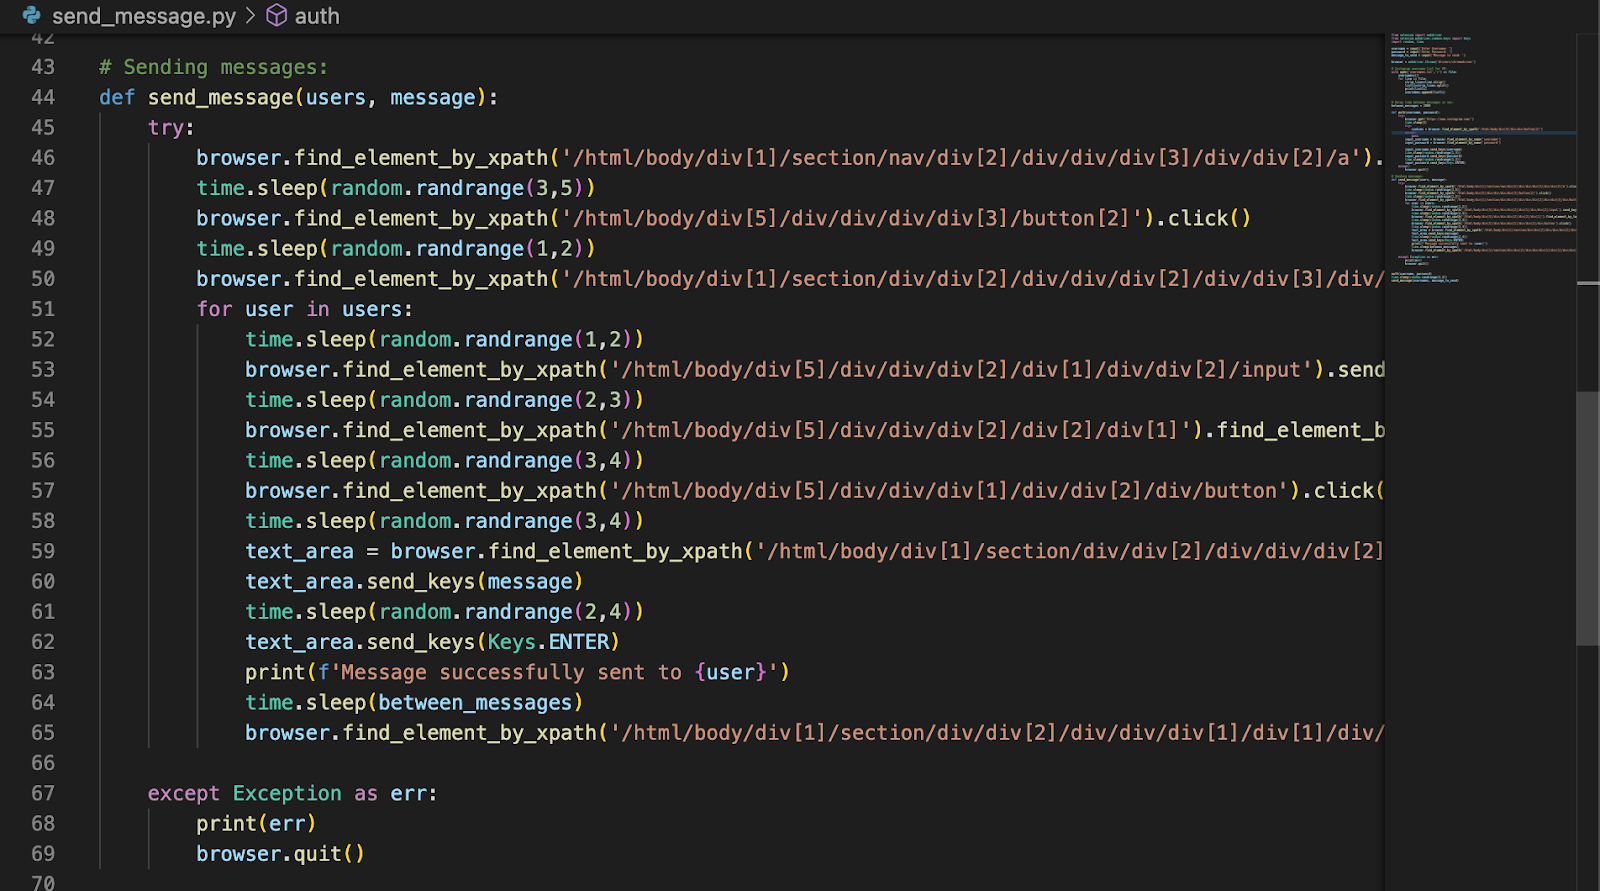Screen dimensions: 1600x891
Task: Click line number 67 in the gutter
Action: pos(43,793)
